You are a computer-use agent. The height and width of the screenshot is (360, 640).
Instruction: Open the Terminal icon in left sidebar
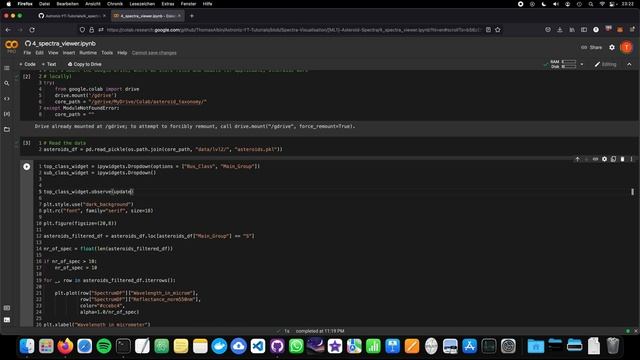[7, 320]
